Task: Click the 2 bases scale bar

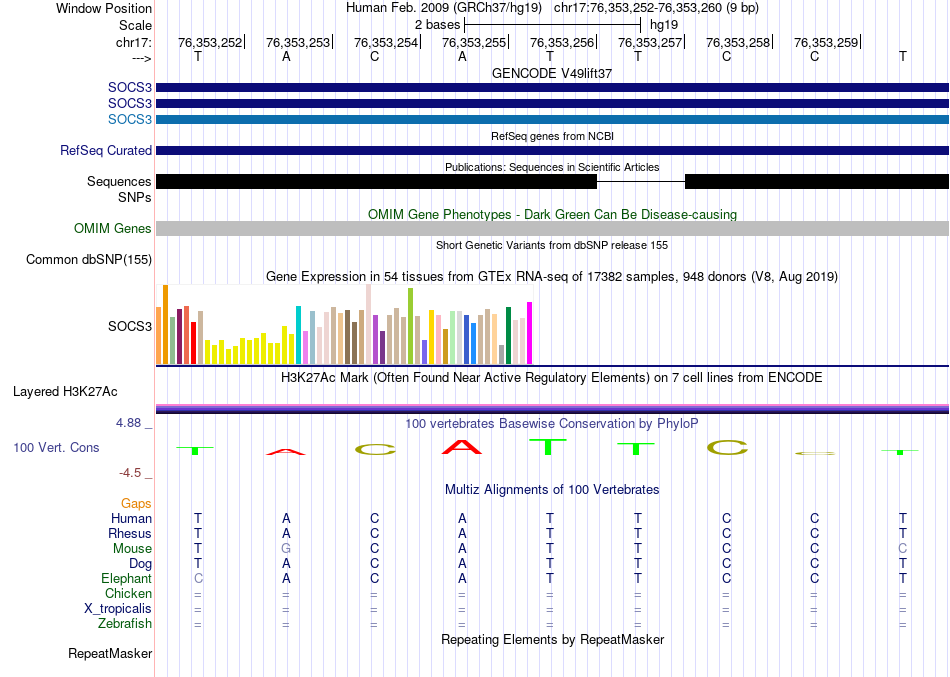Action: 552,25
